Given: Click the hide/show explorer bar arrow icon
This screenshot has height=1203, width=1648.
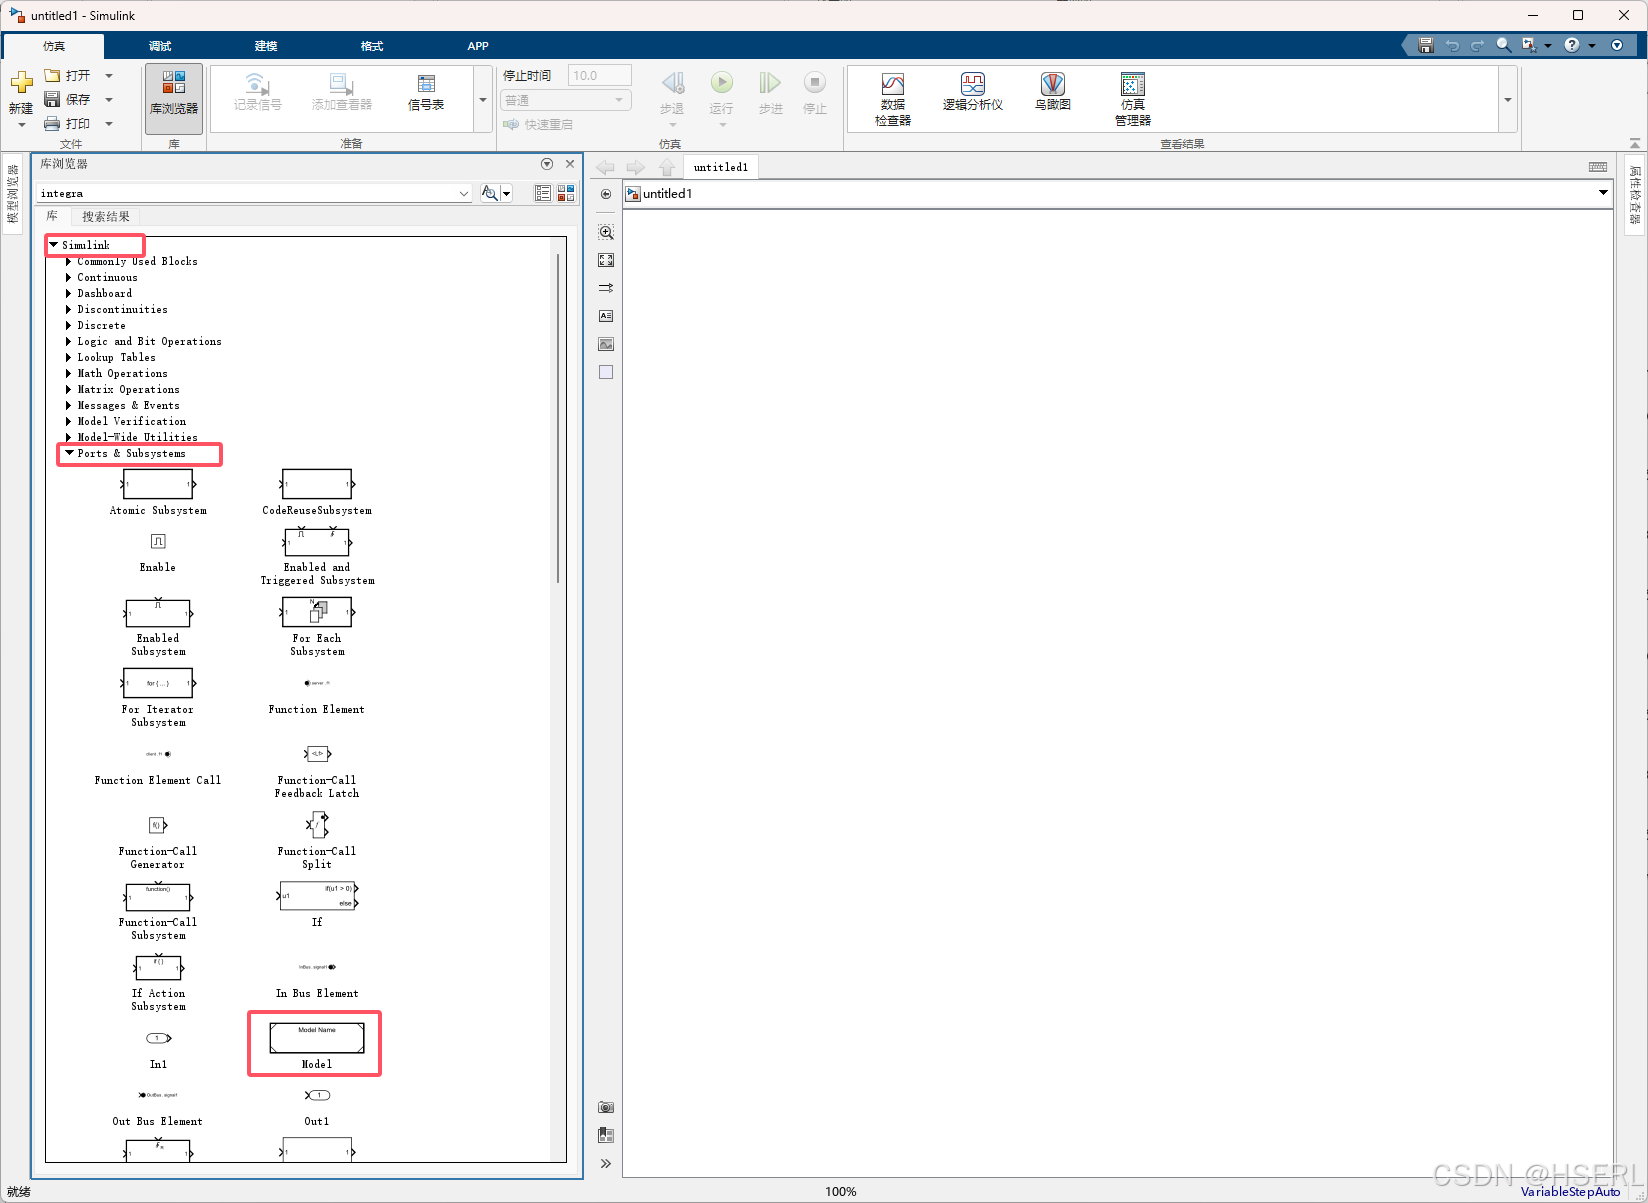Looking at the screenshot, I should (606, 194).
